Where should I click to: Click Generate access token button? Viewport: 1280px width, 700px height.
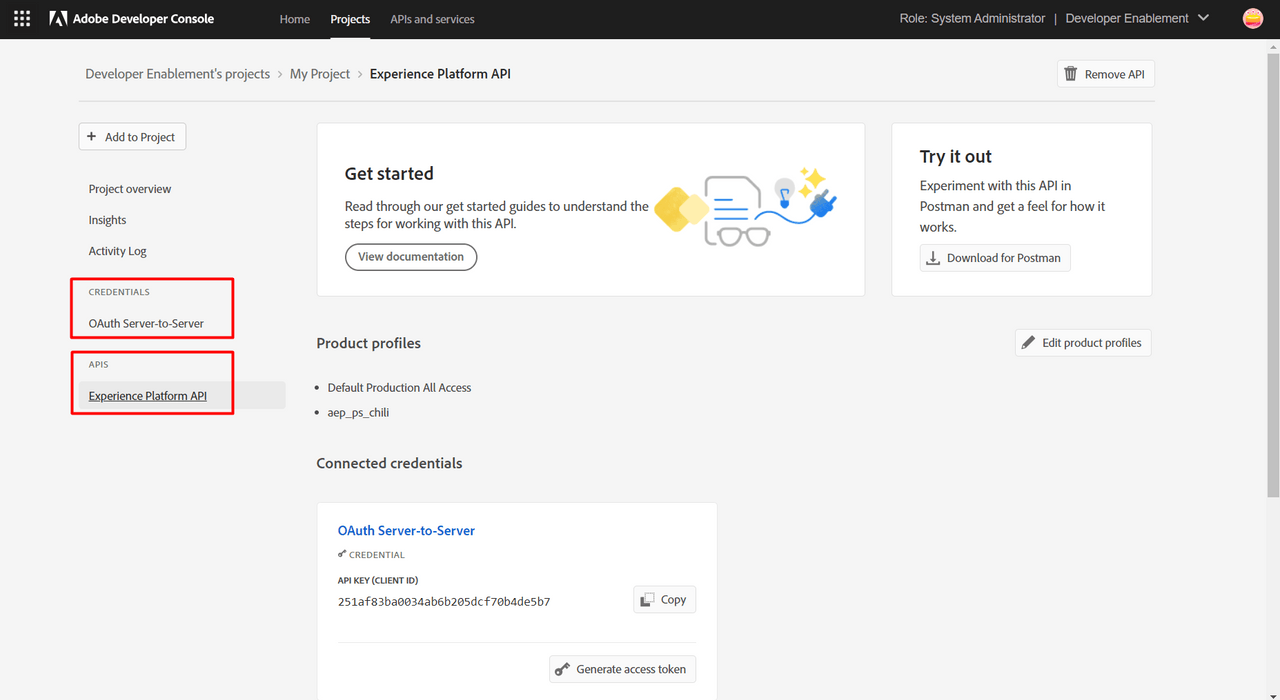click(622, 669)
